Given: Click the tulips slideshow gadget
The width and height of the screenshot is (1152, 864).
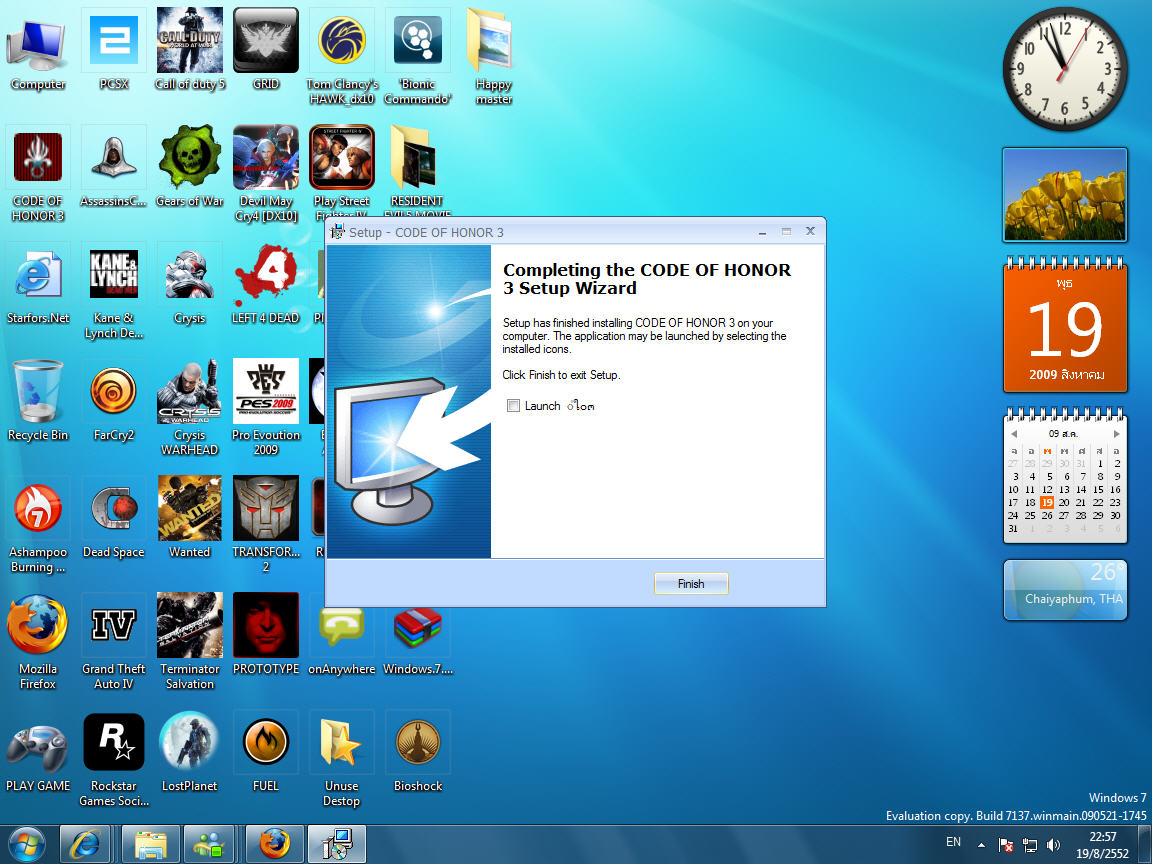Looking at the screenshot, I should 1065,195.
